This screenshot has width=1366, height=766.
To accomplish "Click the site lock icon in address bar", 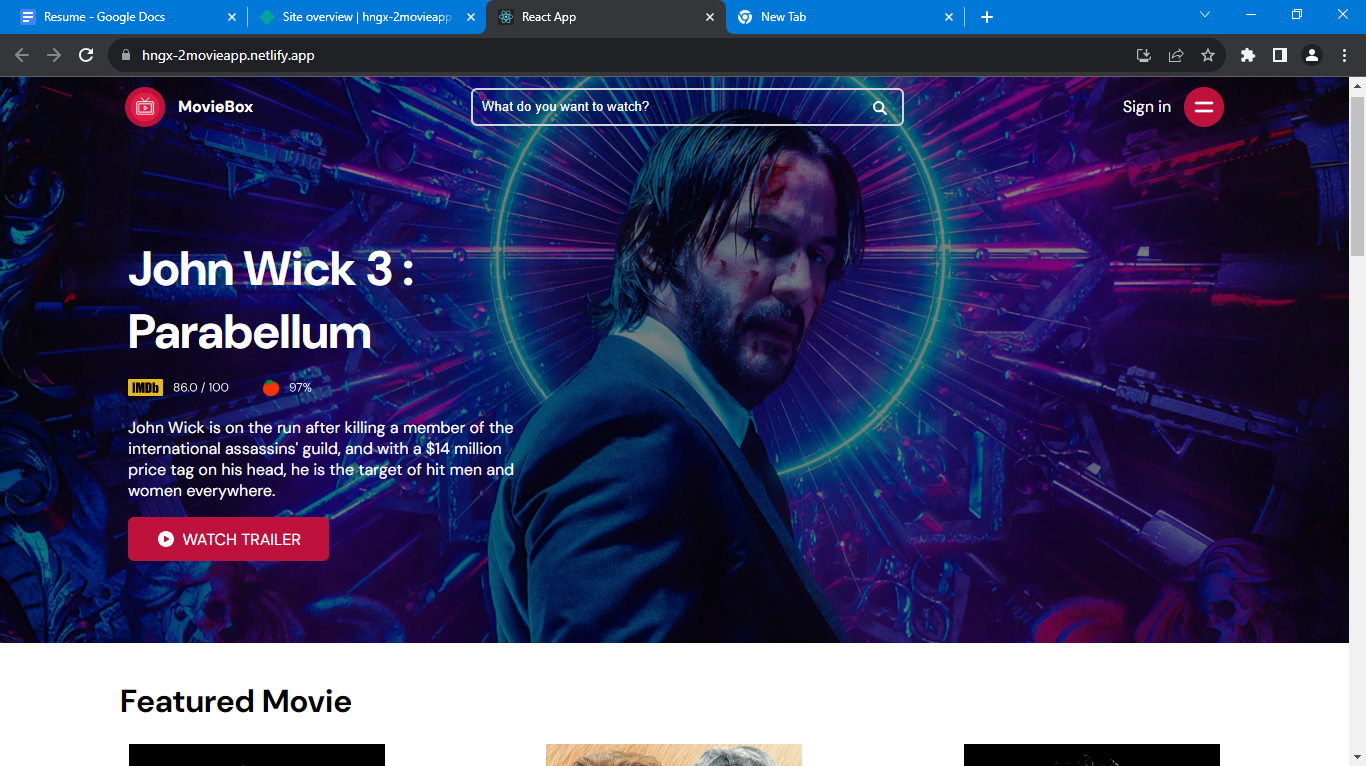I will pyautogui.click(x=126, y=55).
